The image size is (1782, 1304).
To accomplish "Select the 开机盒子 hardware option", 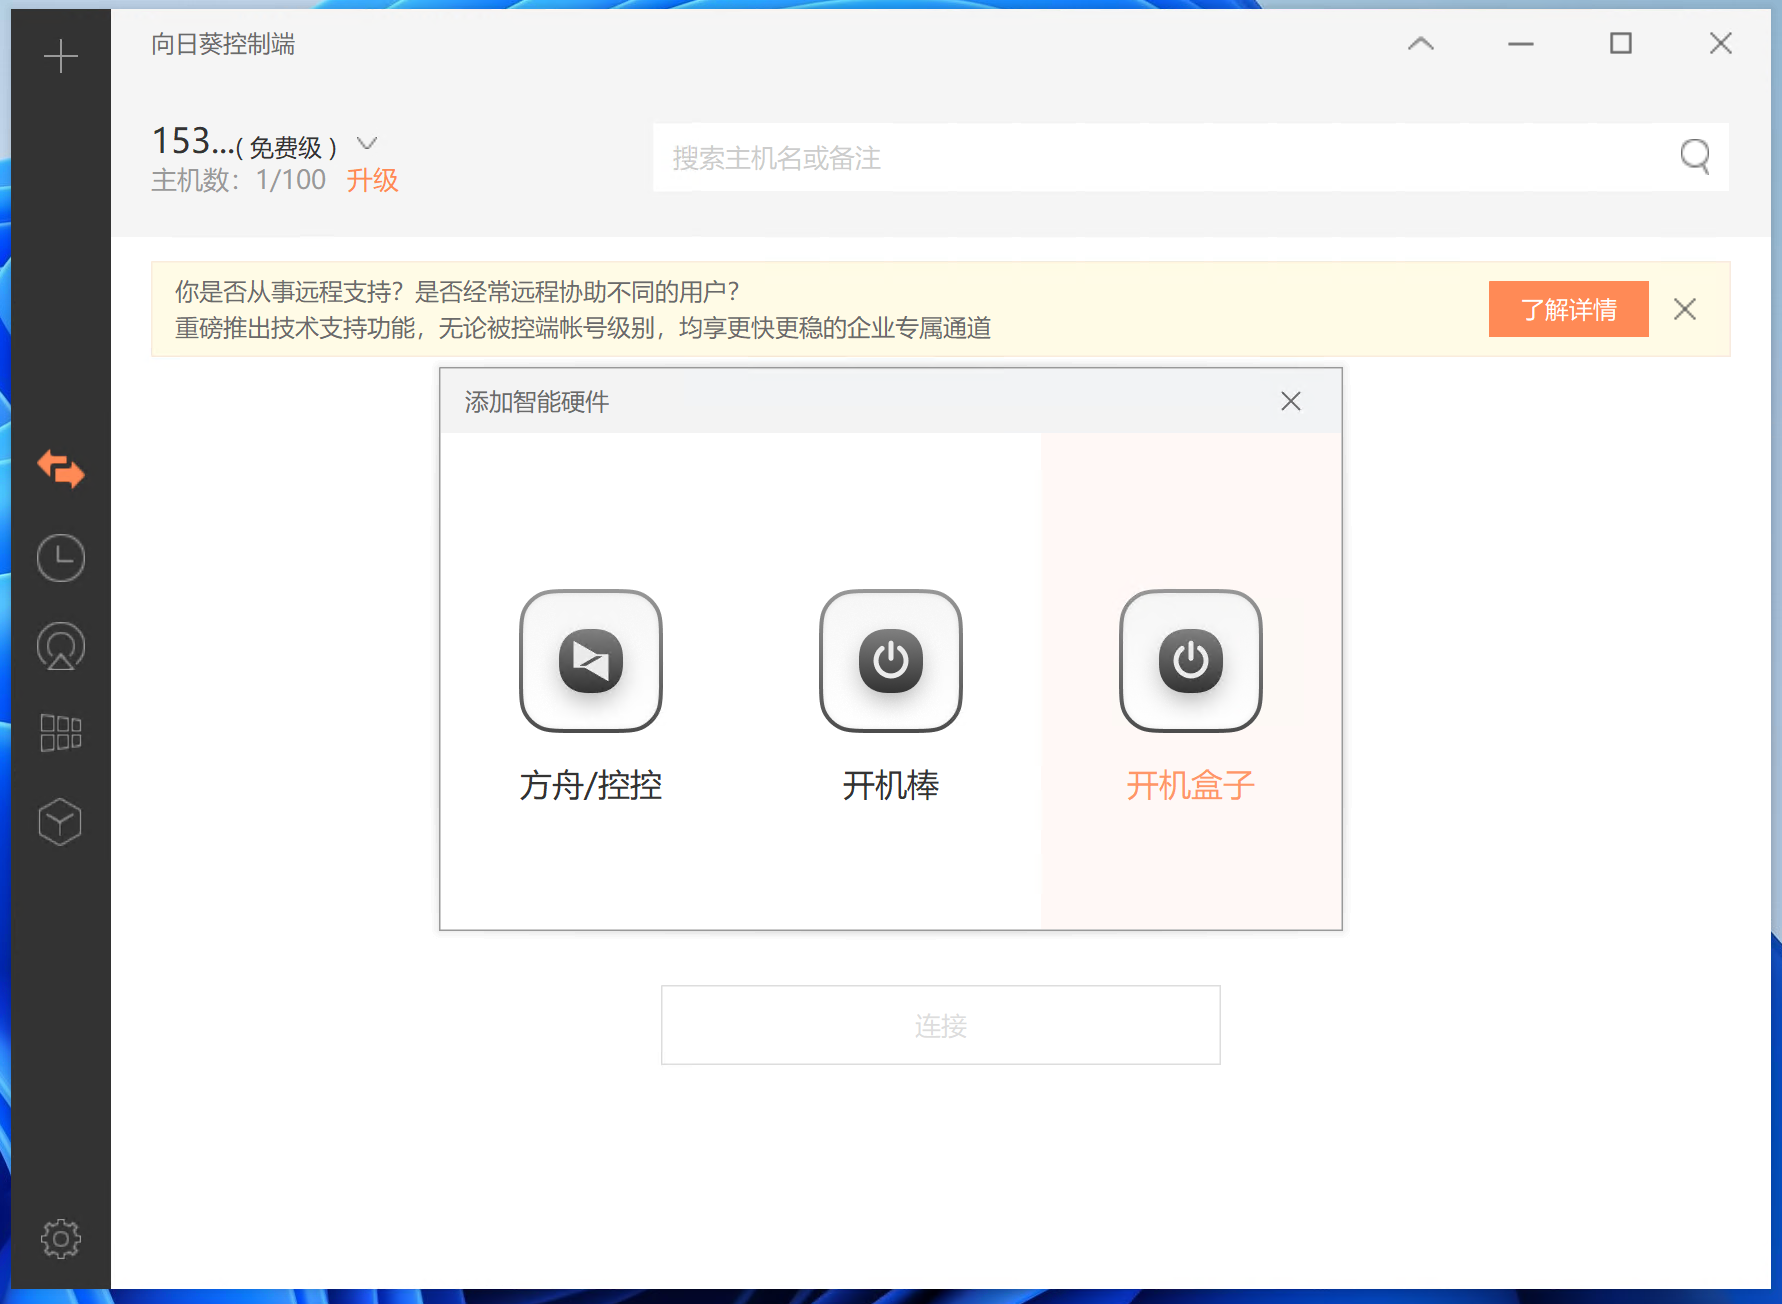I will (1190, 661).
